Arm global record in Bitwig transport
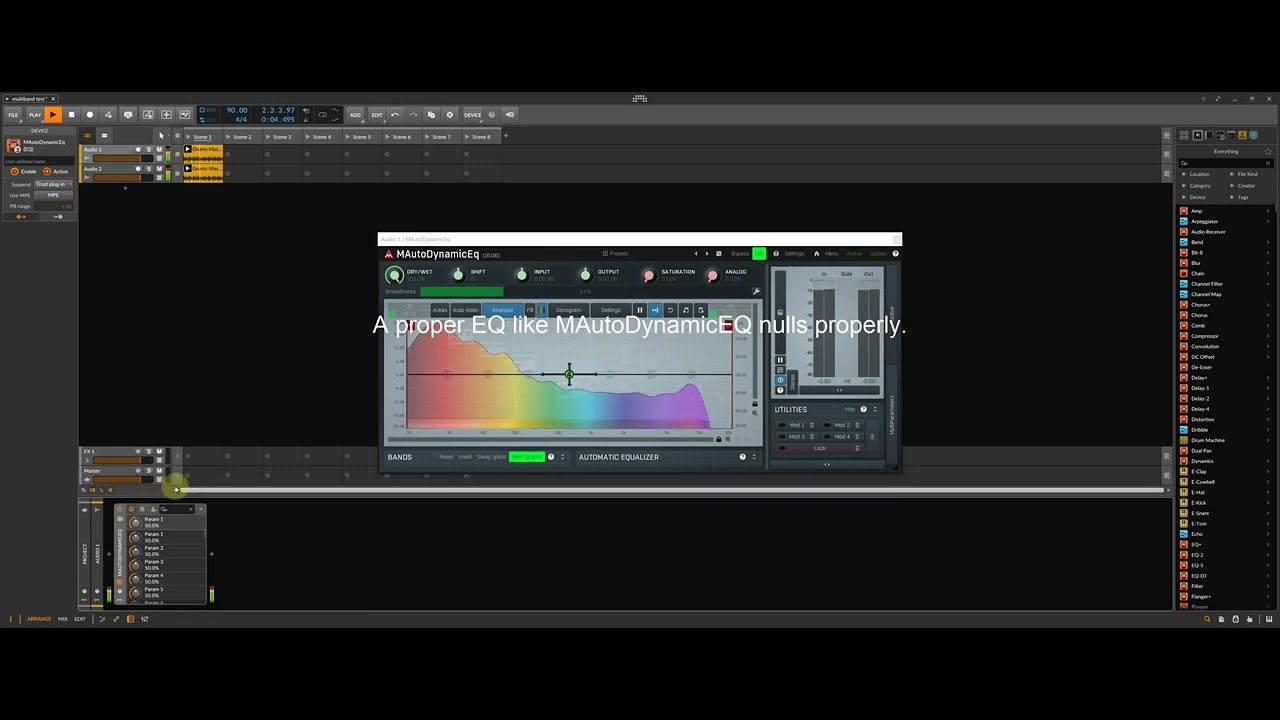The image size is (1280, 720). click(90, 115)
